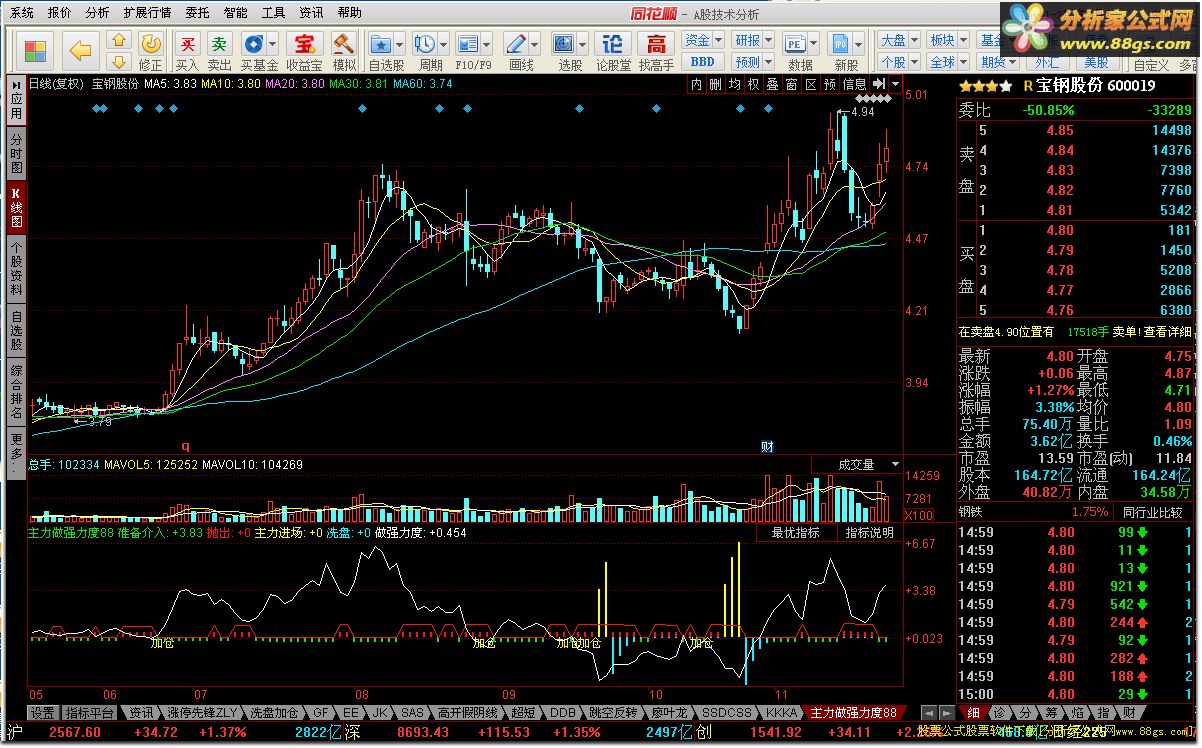This screenshot has height=748, width=1202.
Task: Open the 收益宝 icon
Action: coord(303,50)
